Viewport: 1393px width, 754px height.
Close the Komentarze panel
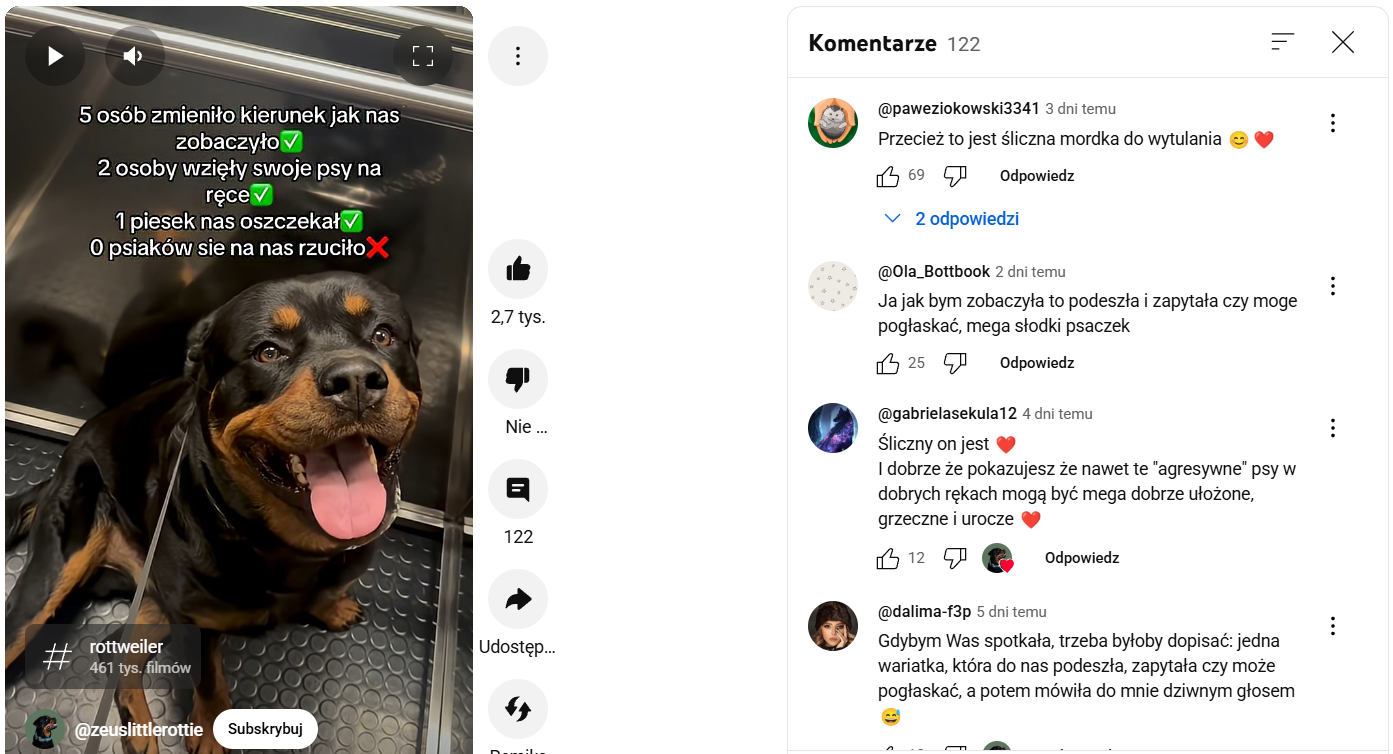1343,42
